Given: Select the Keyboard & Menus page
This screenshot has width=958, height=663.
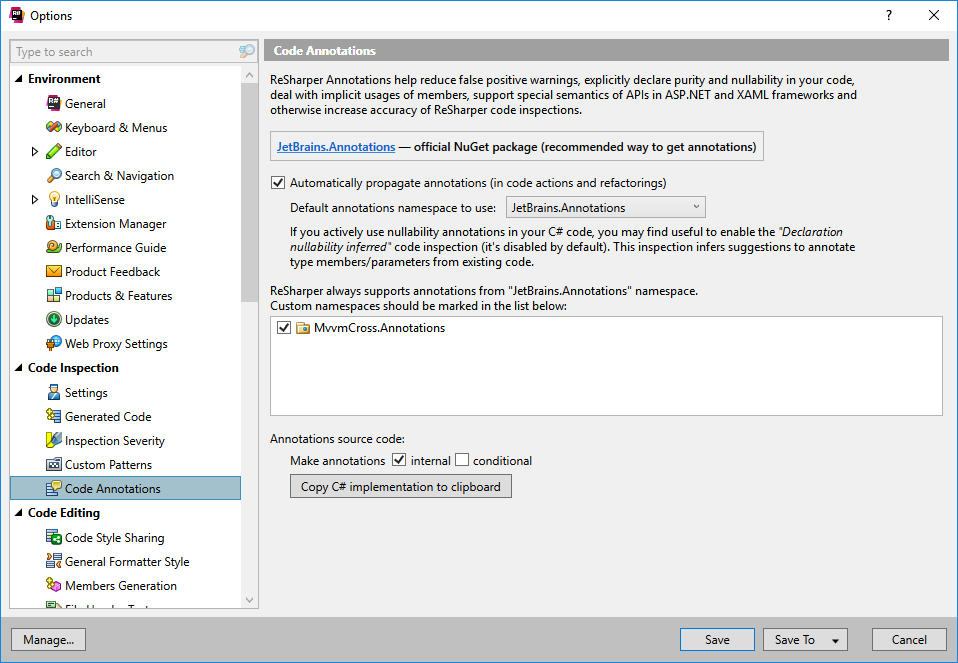Looking at the screenshot, I should (x=115, y=127).
